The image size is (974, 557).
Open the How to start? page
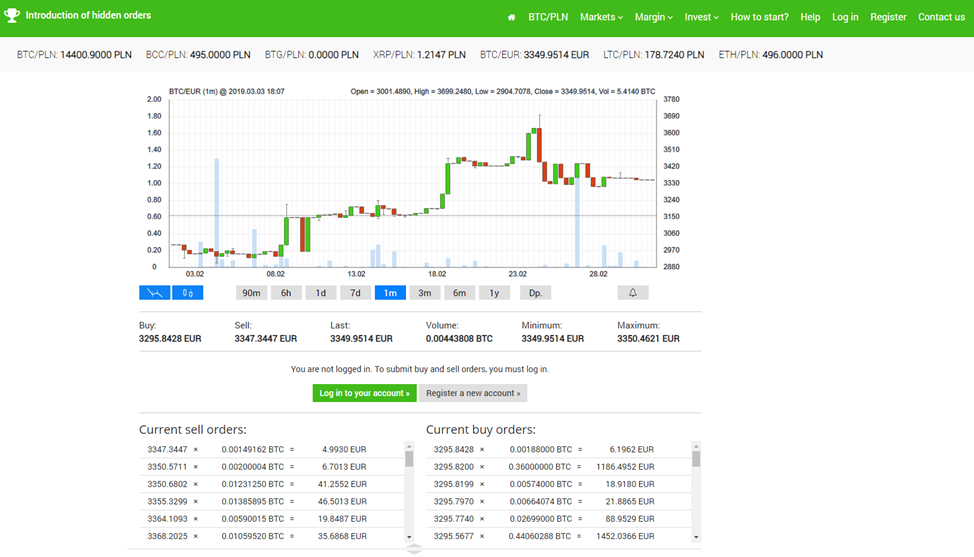[x=759, y=17]
